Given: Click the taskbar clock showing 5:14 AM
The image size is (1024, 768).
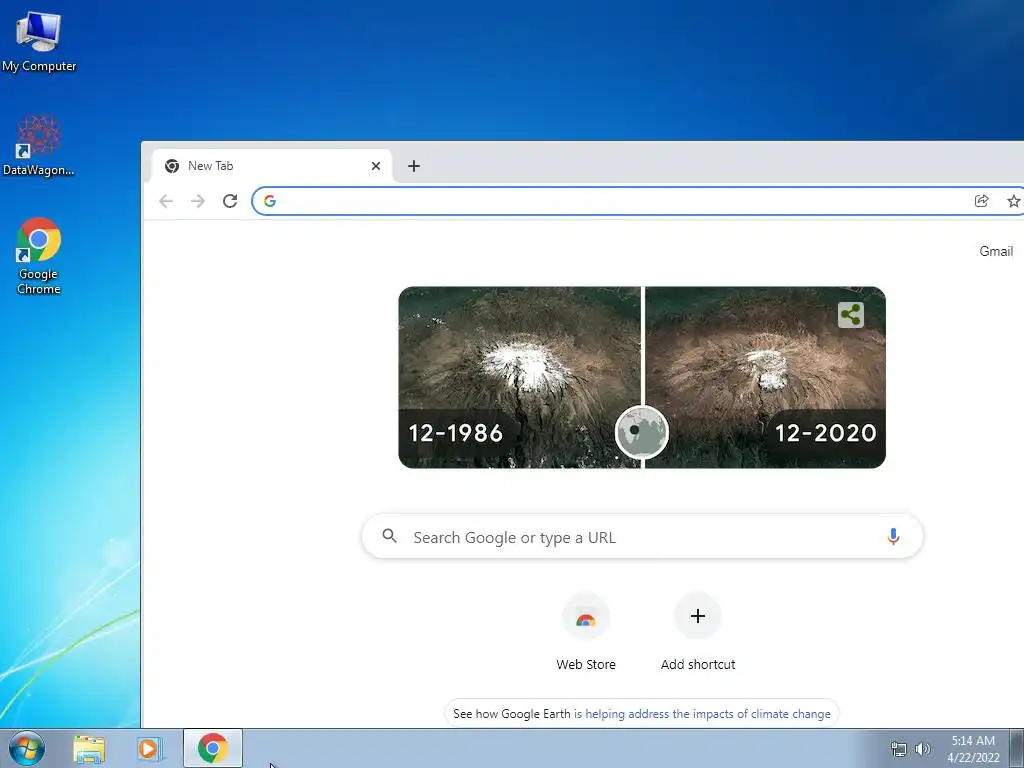Looking at the screenshot, I should point(973,749).
